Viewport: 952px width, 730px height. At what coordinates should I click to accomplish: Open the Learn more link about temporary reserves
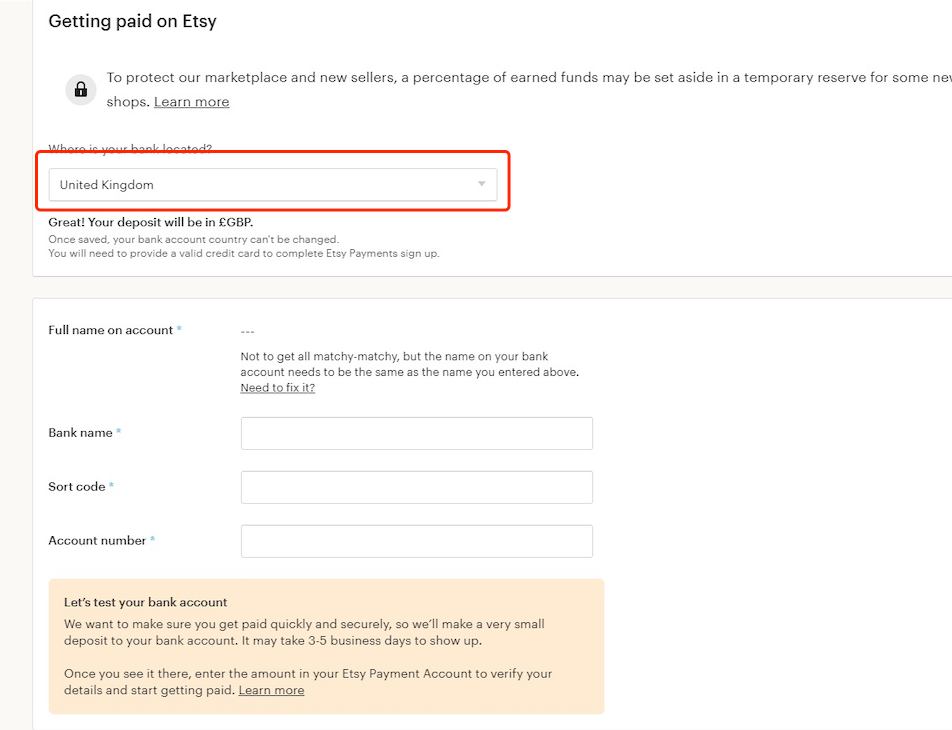(x=191, y=102)
